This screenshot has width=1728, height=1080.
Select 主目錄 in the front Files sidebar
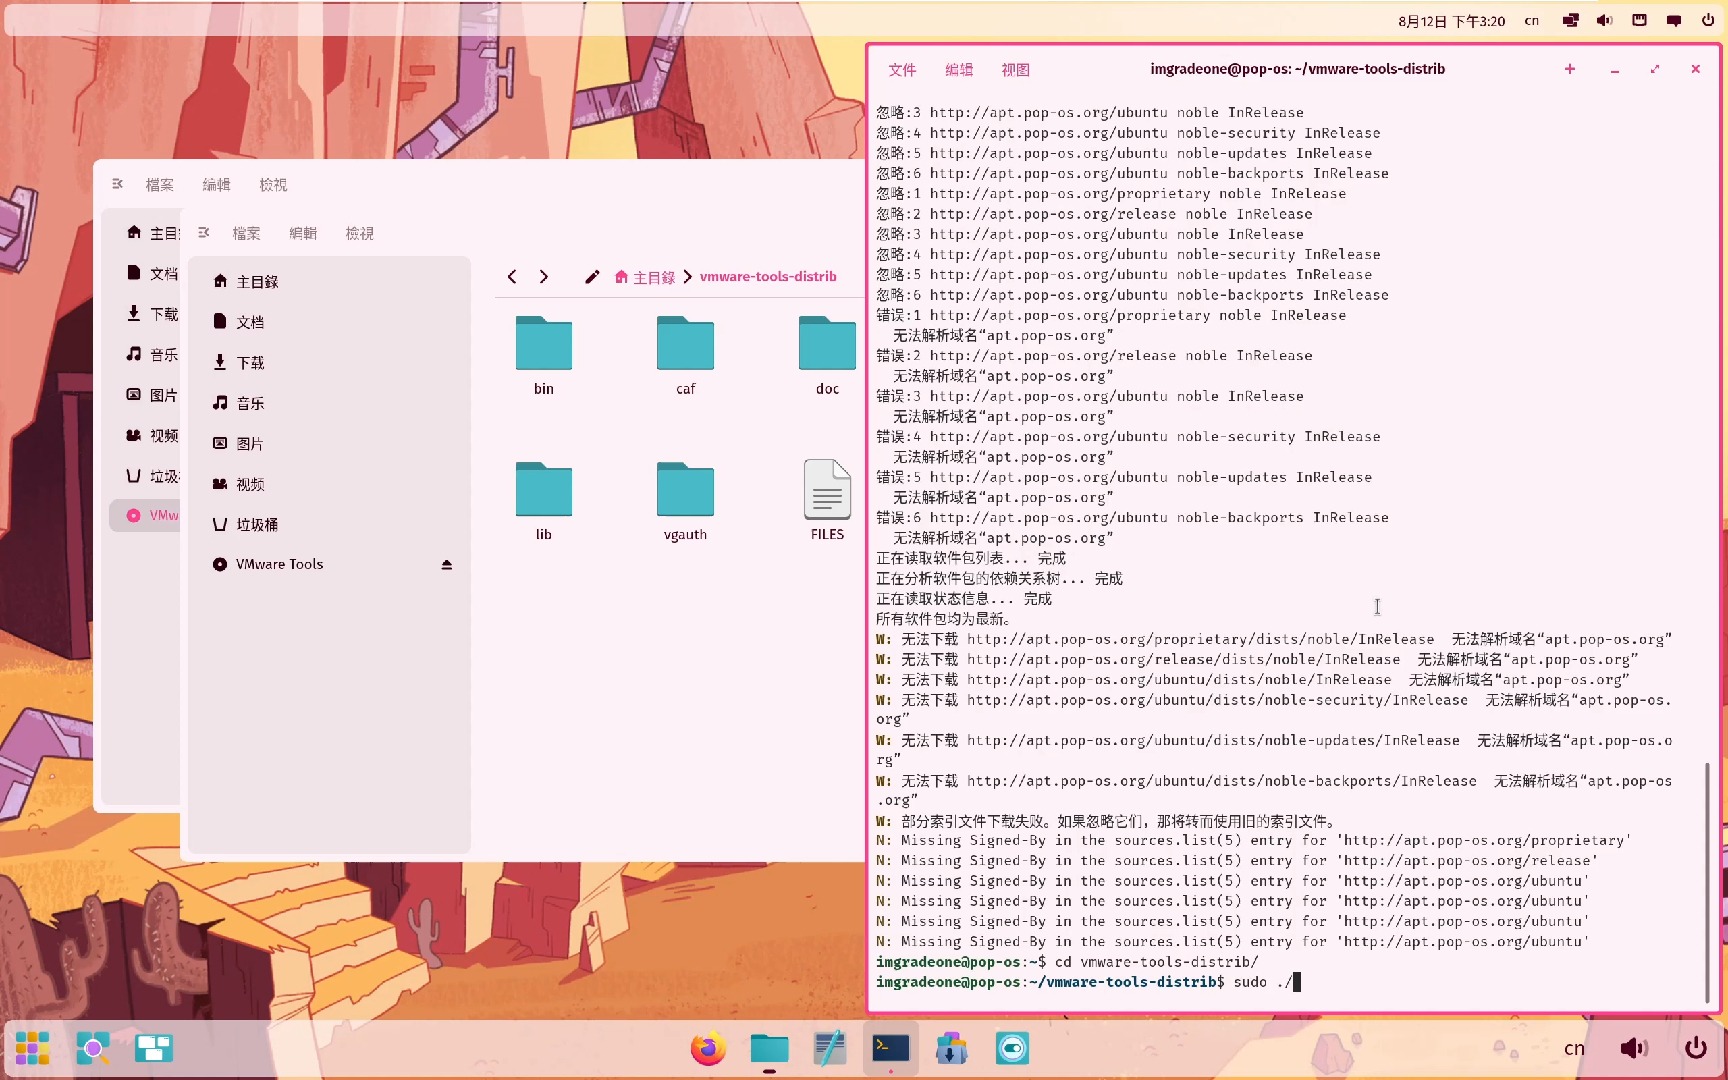coord(330,282)
